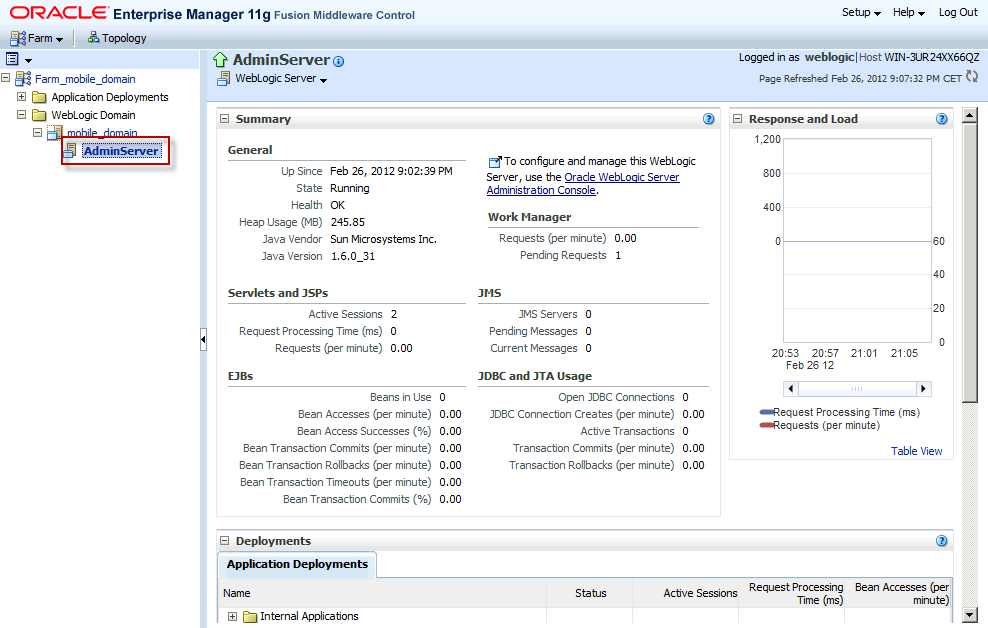The image size is (988, 628).
Task: Select the Application Deployments tab
Action: (x=297, y=564)
